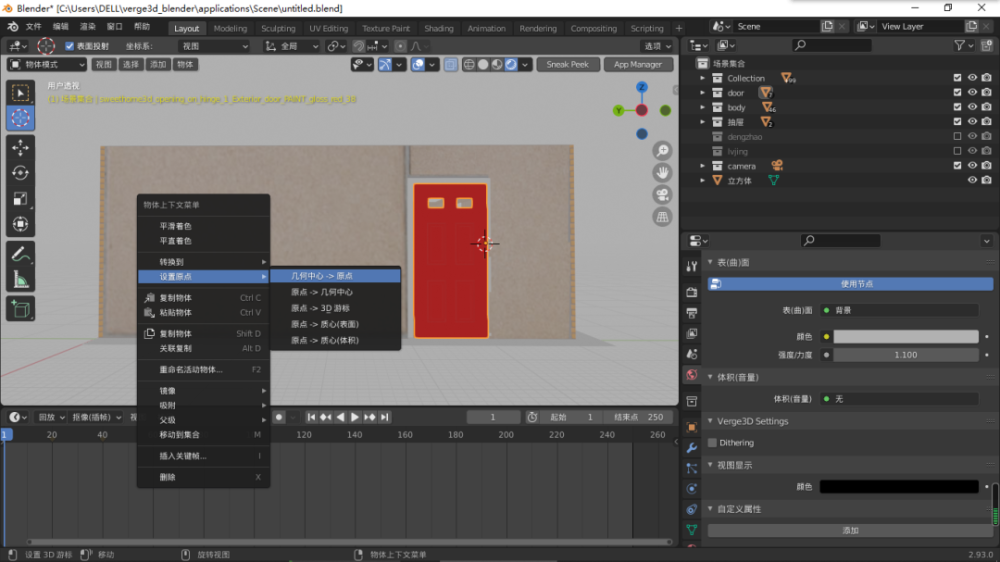The width and height of the screenshot is (1000, 562).
Task: Choose 原点 -> 3D 游标 from submenu
Action: 335,308
